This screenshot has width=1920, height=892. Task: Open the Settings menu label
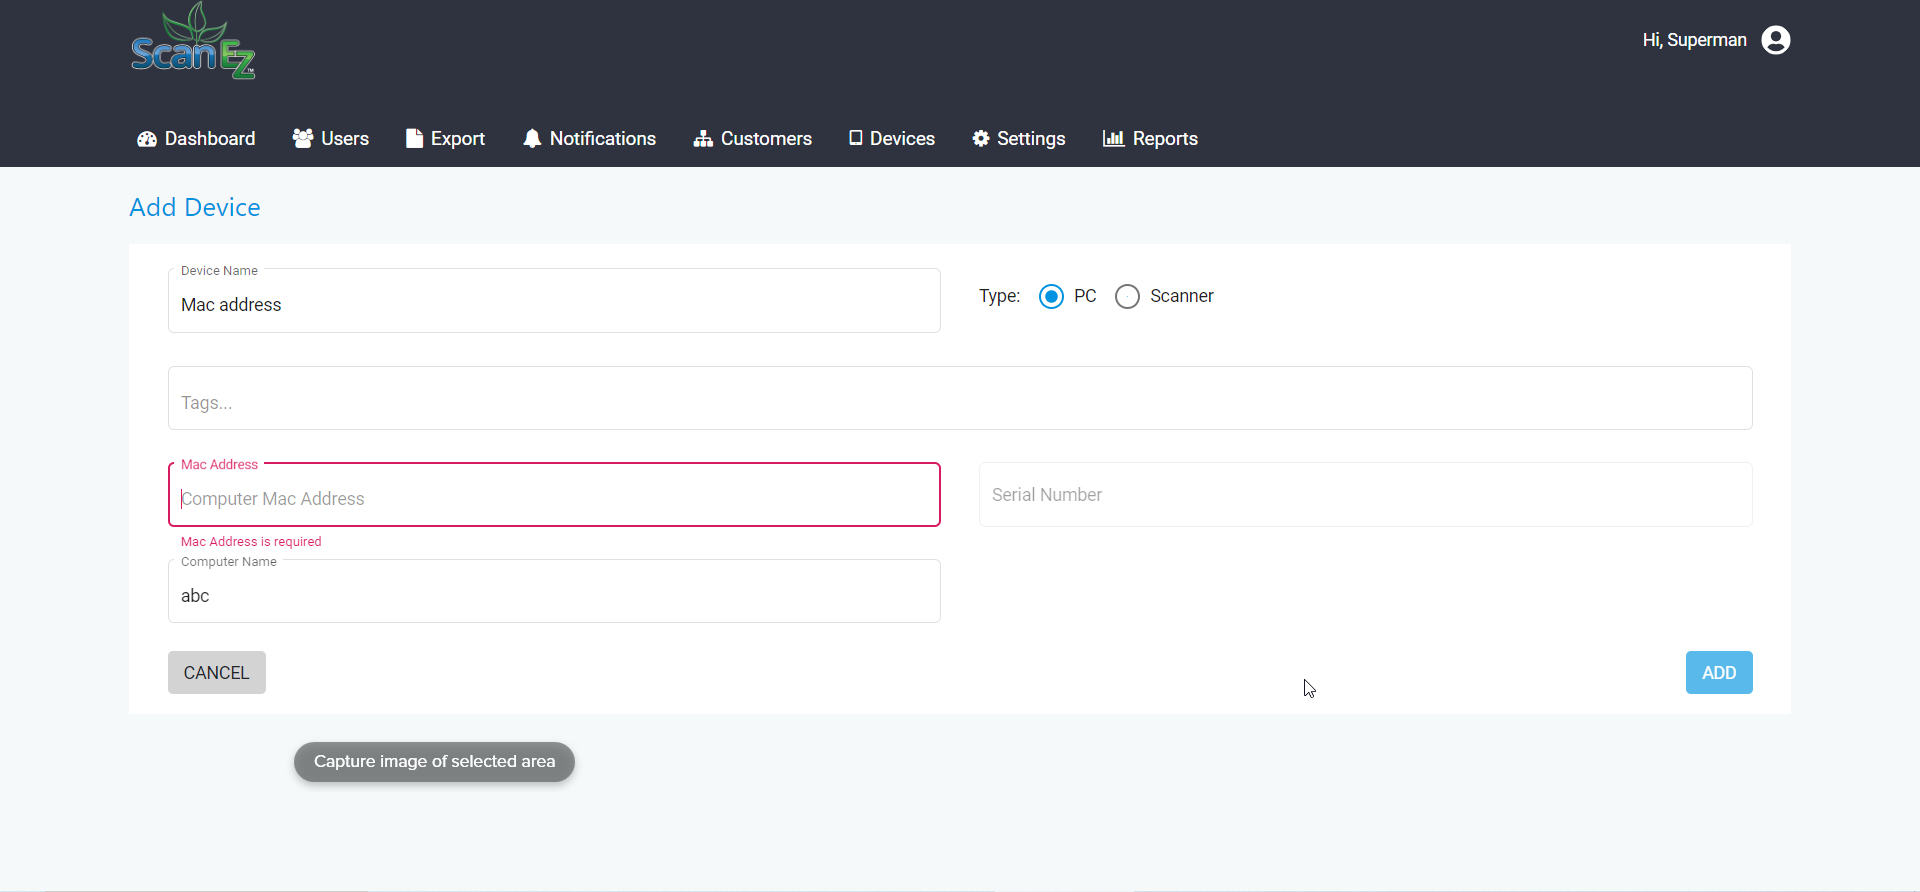pyautogui.click(x=1031, y=139)
